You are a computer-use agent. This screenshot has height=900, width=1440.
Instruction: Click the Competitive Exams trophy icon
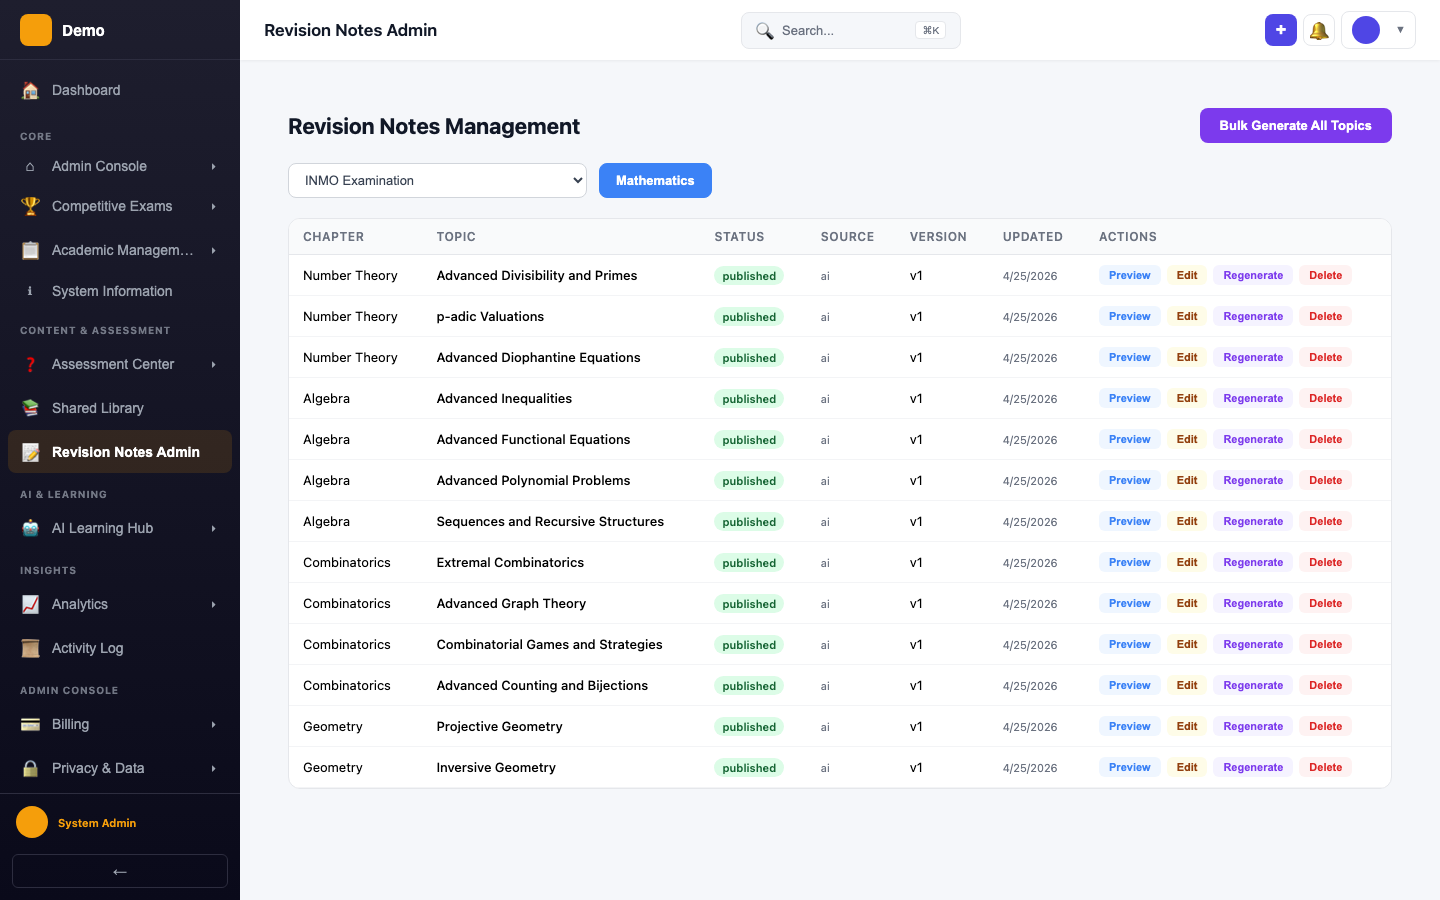click(31, 206)
